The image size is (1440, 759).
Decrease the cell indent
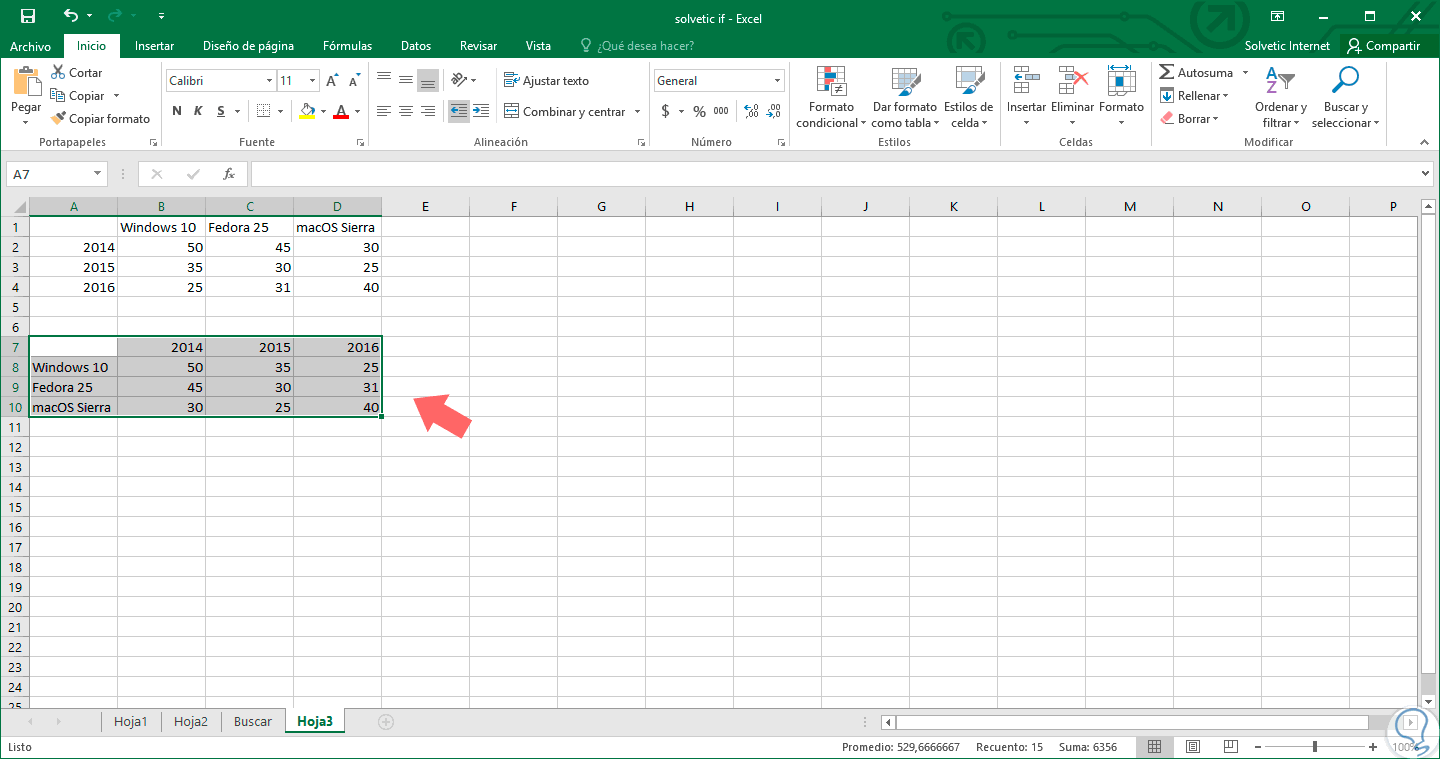point(459,111)
